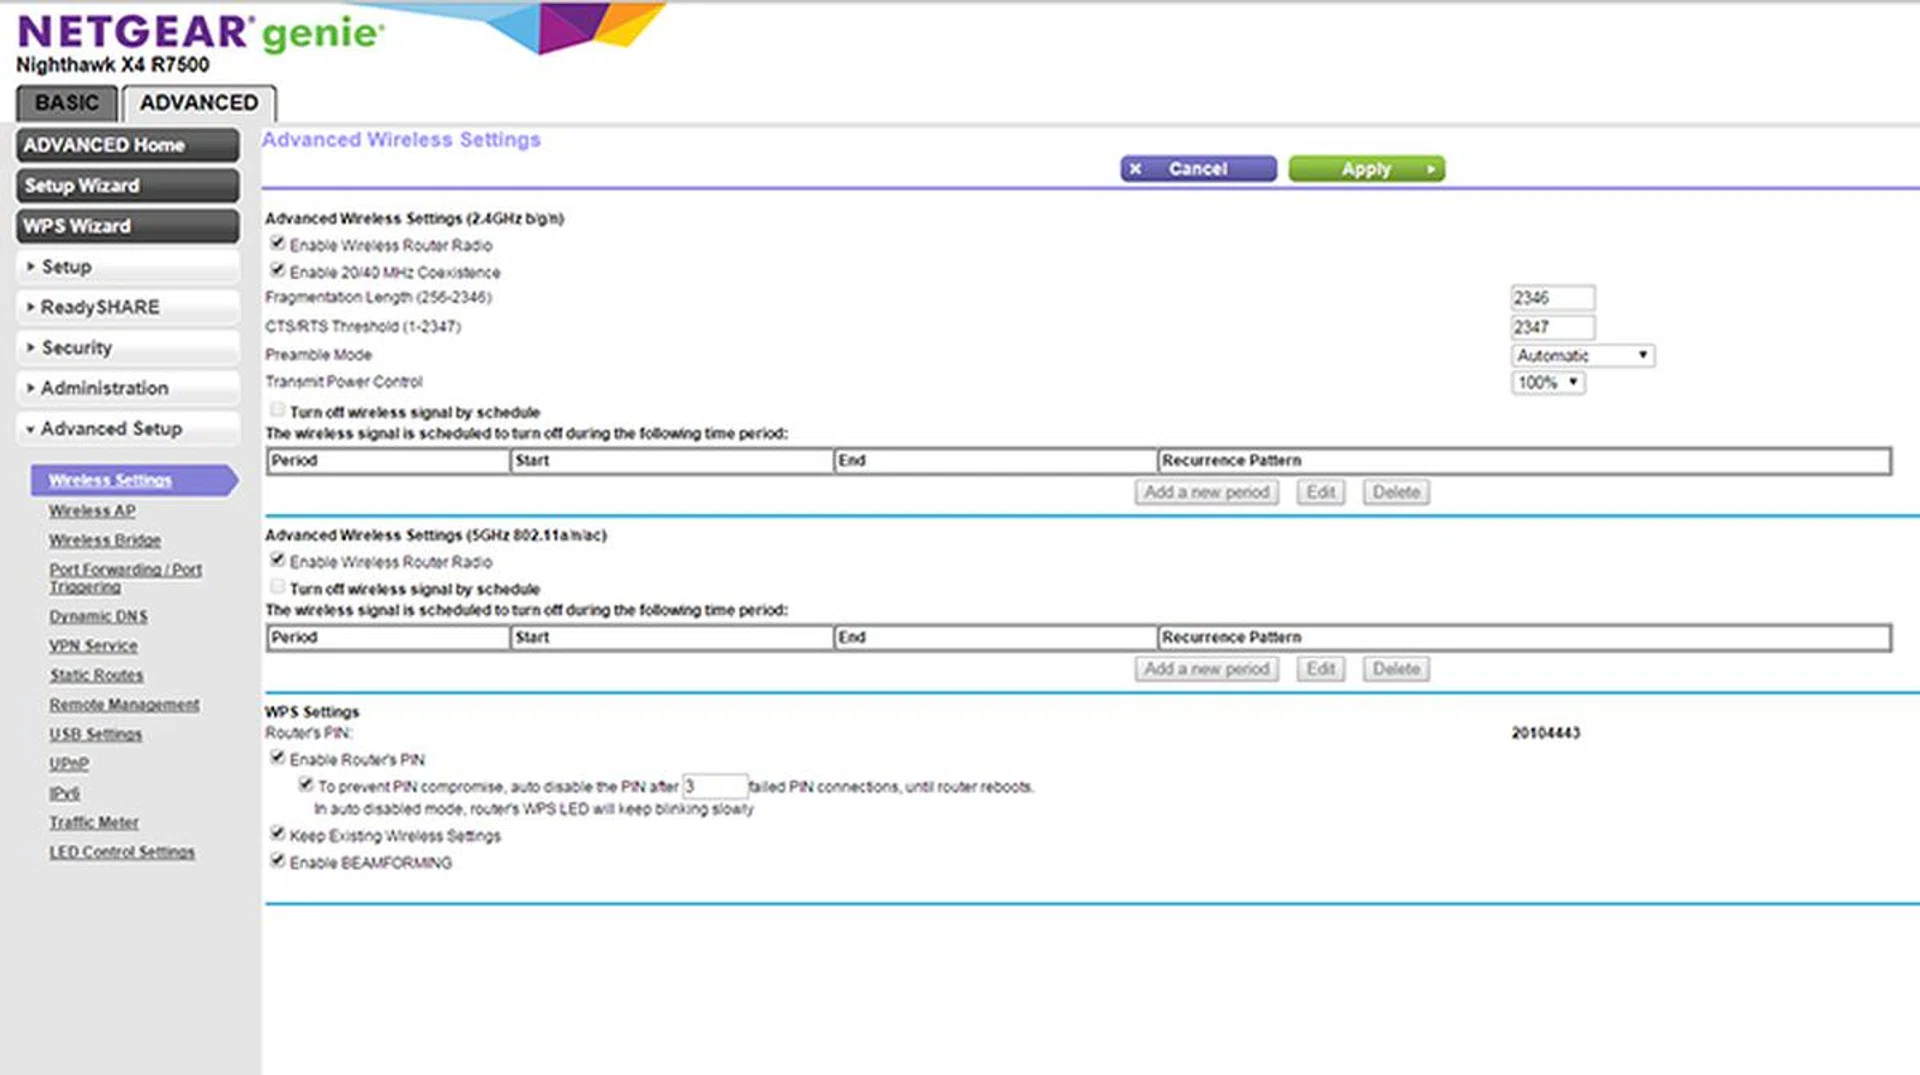The image size is (1920, 1075).
Task: Open the Preamble Mode dropdown
Action: [1581, 356]
